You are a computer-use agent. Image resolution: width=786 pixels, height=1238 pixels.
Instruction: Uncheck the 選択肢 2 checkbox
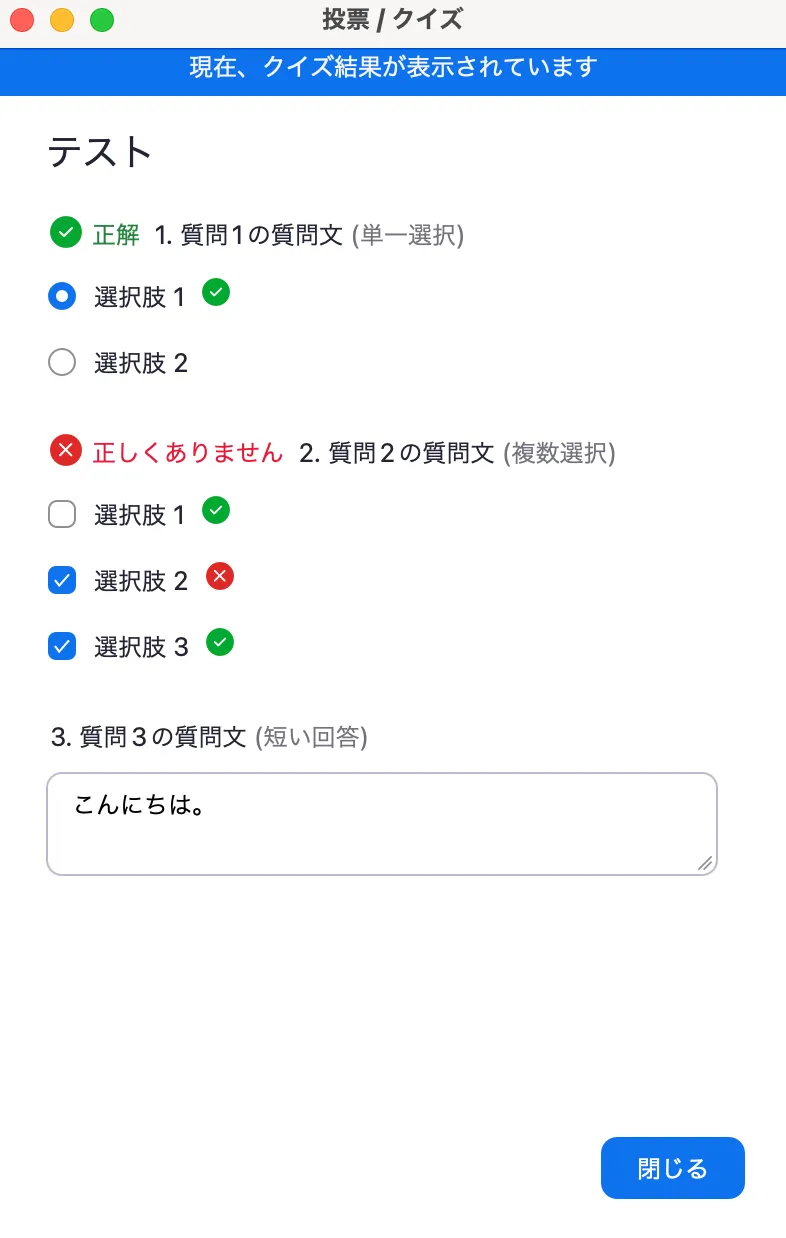pos(61,580)
